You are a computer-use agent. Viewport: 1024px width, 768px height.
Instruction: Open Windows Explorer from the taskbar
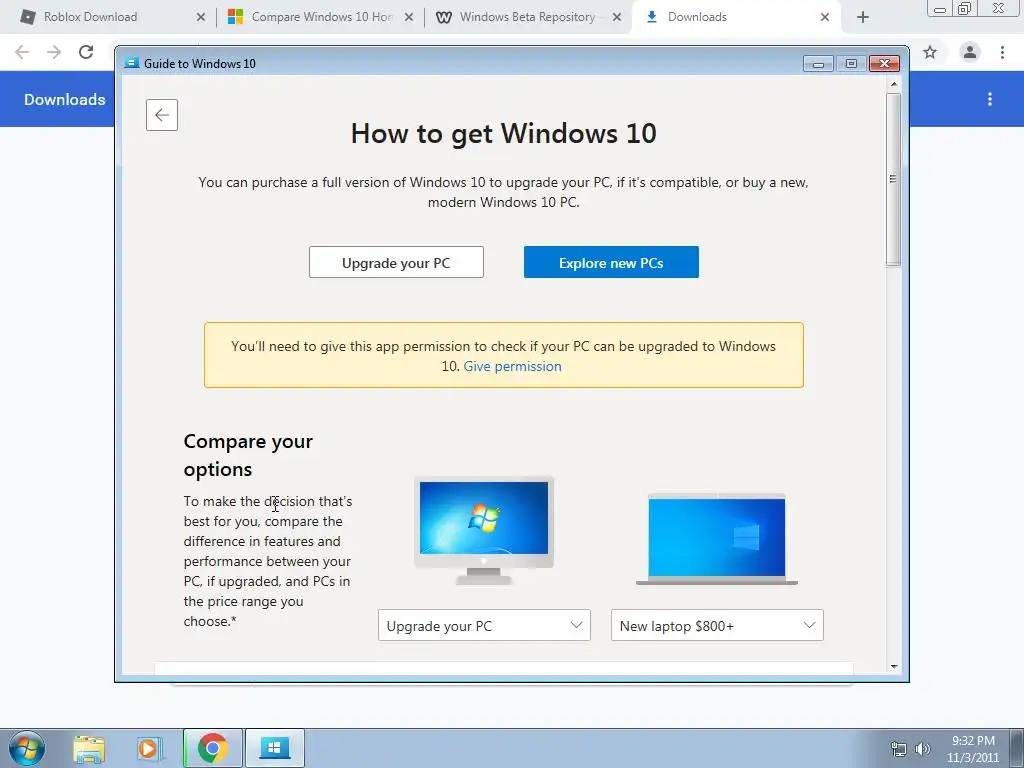point(89,748)
